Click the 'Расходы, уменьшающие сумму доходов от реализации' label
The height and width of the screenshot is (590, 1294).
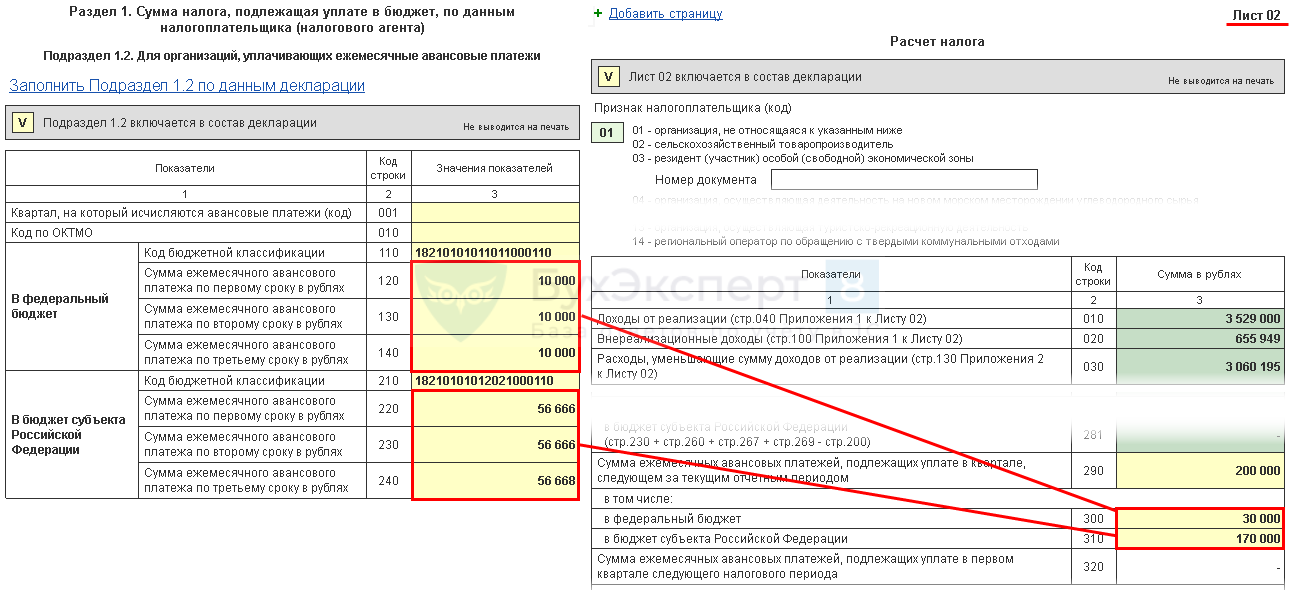(820, 366)
